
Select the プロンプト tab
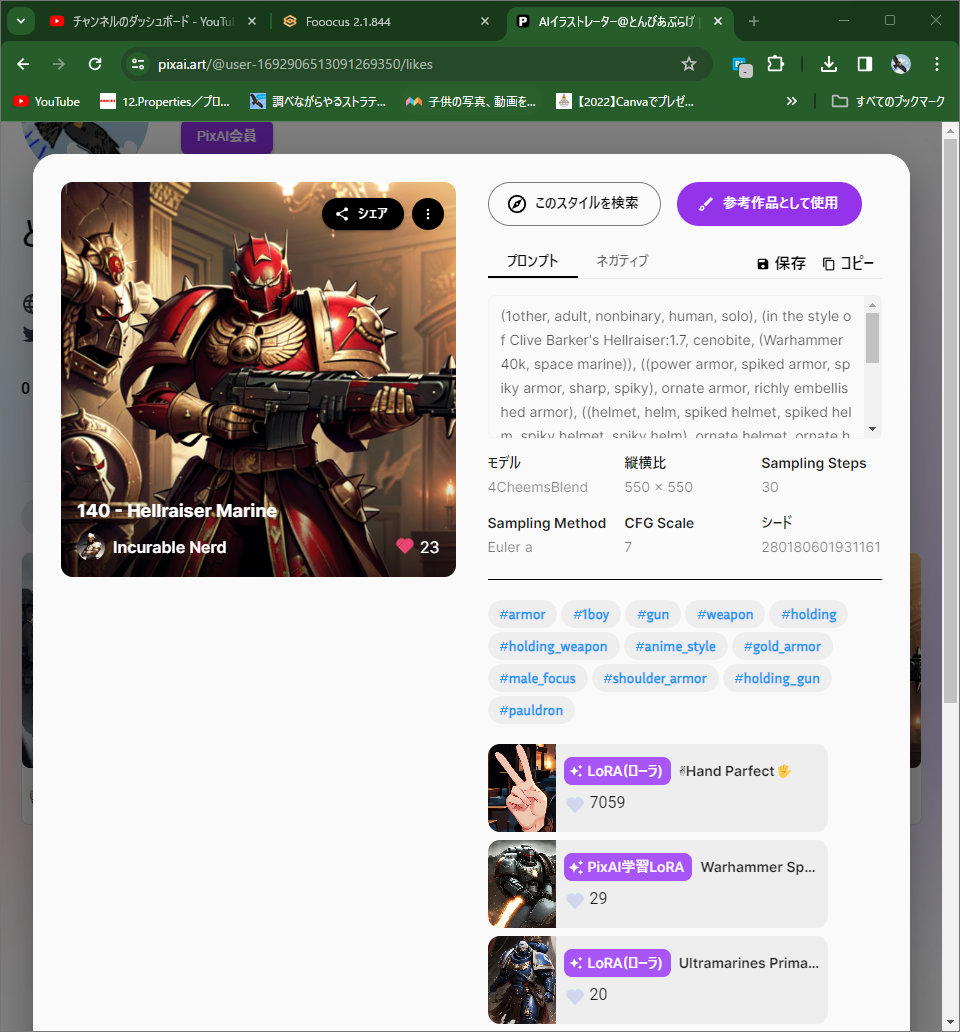click(532, 261)
